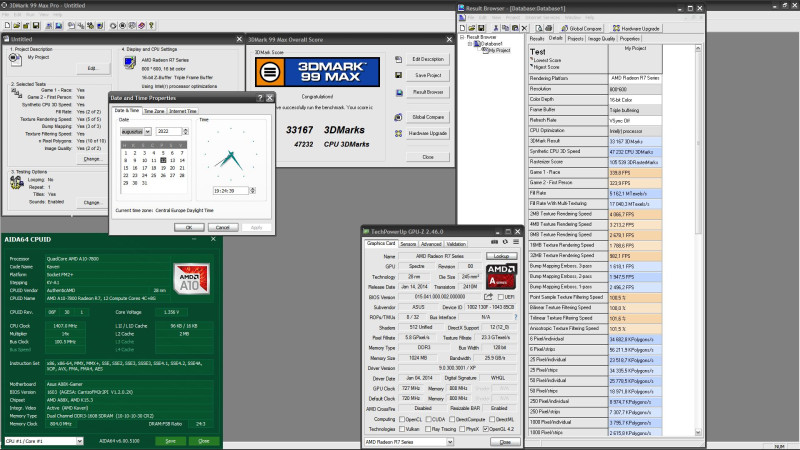The height and width of the screenshot is (450, 800).
Task: Open Image Quality tab in Result Browser
Action: (602, 39)
